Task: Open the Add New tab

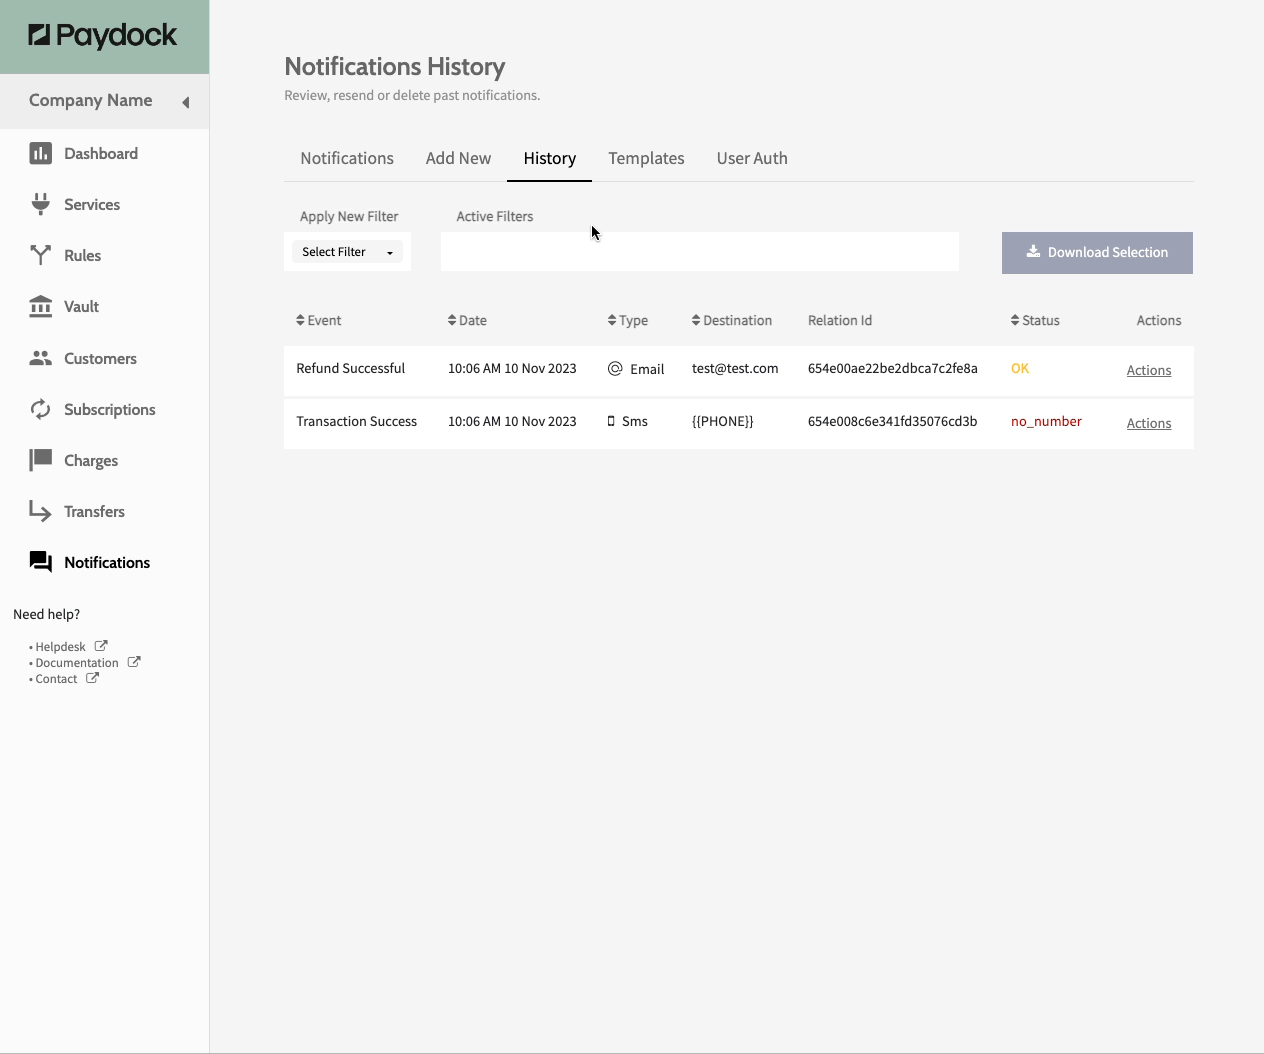Action: (458, 158)
